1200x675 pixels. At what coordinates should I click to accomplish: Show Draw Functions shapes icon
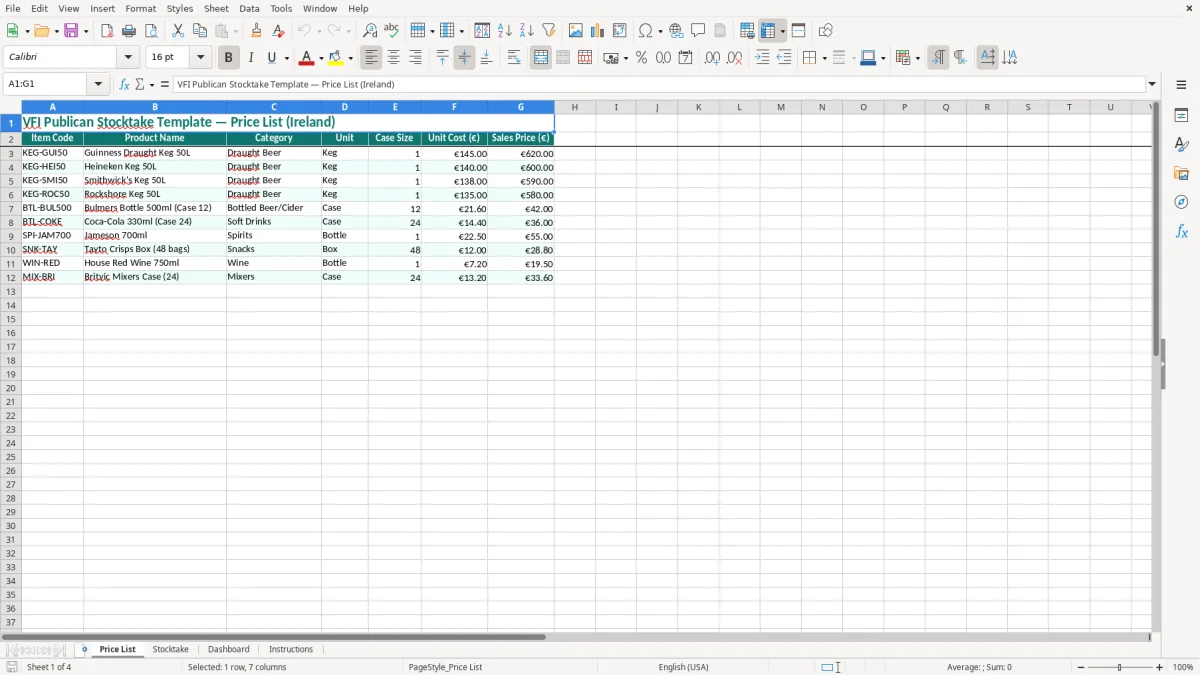(826, 31)
